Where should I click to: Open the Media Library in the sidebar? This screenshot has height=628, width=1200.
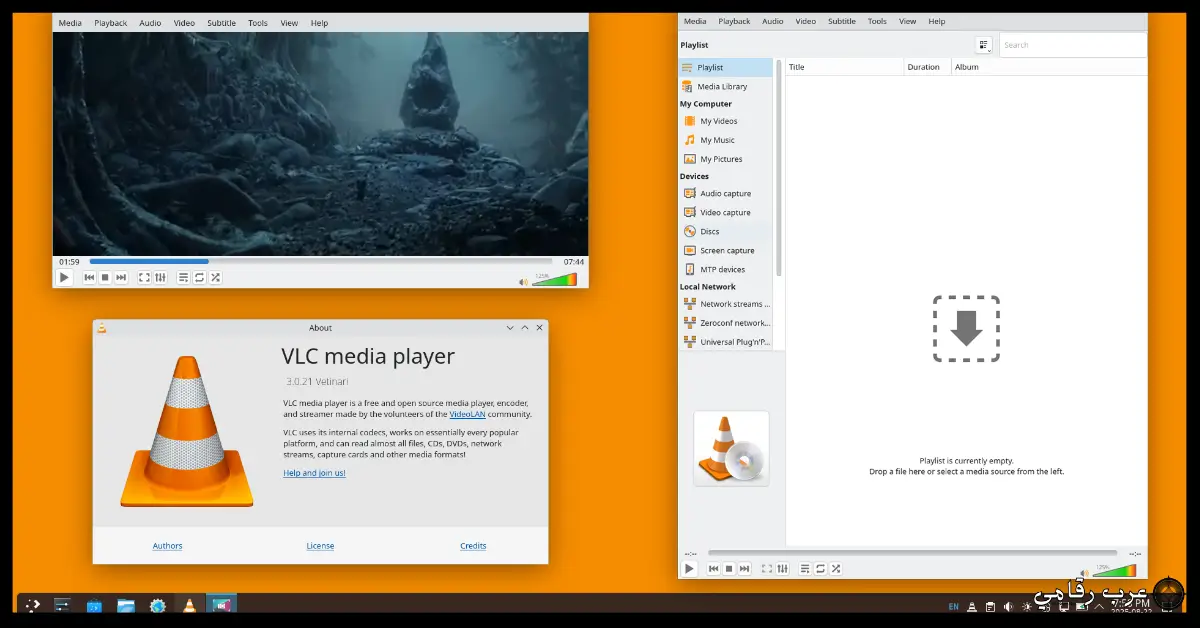click(721, 86)
